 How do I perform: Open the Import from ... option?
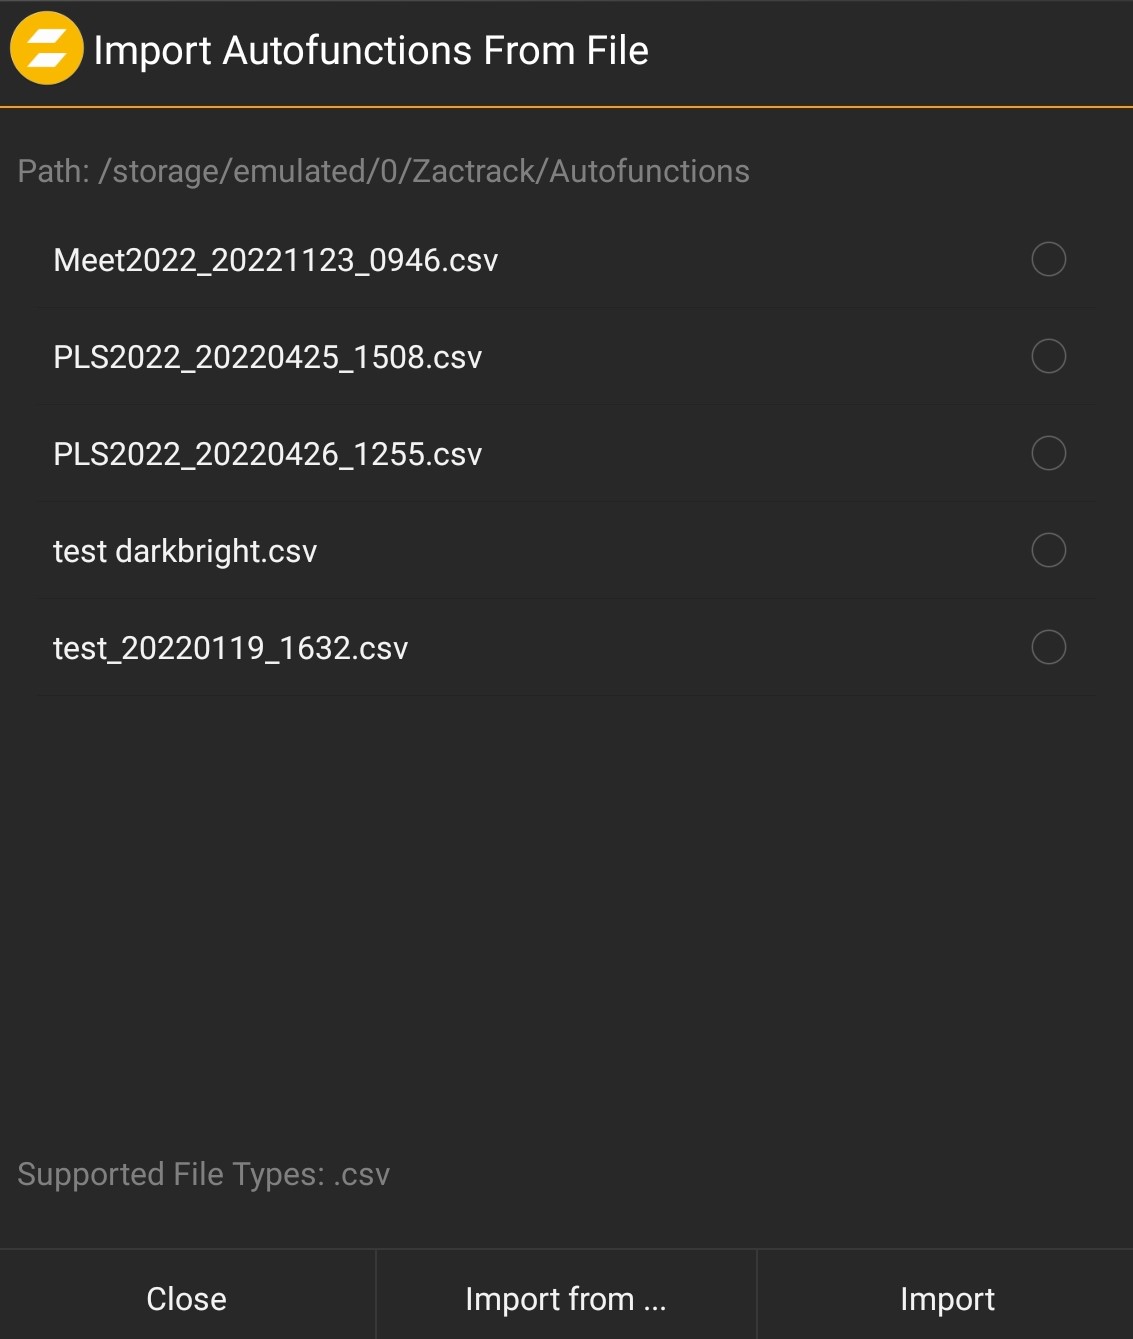click(566, 1299)
